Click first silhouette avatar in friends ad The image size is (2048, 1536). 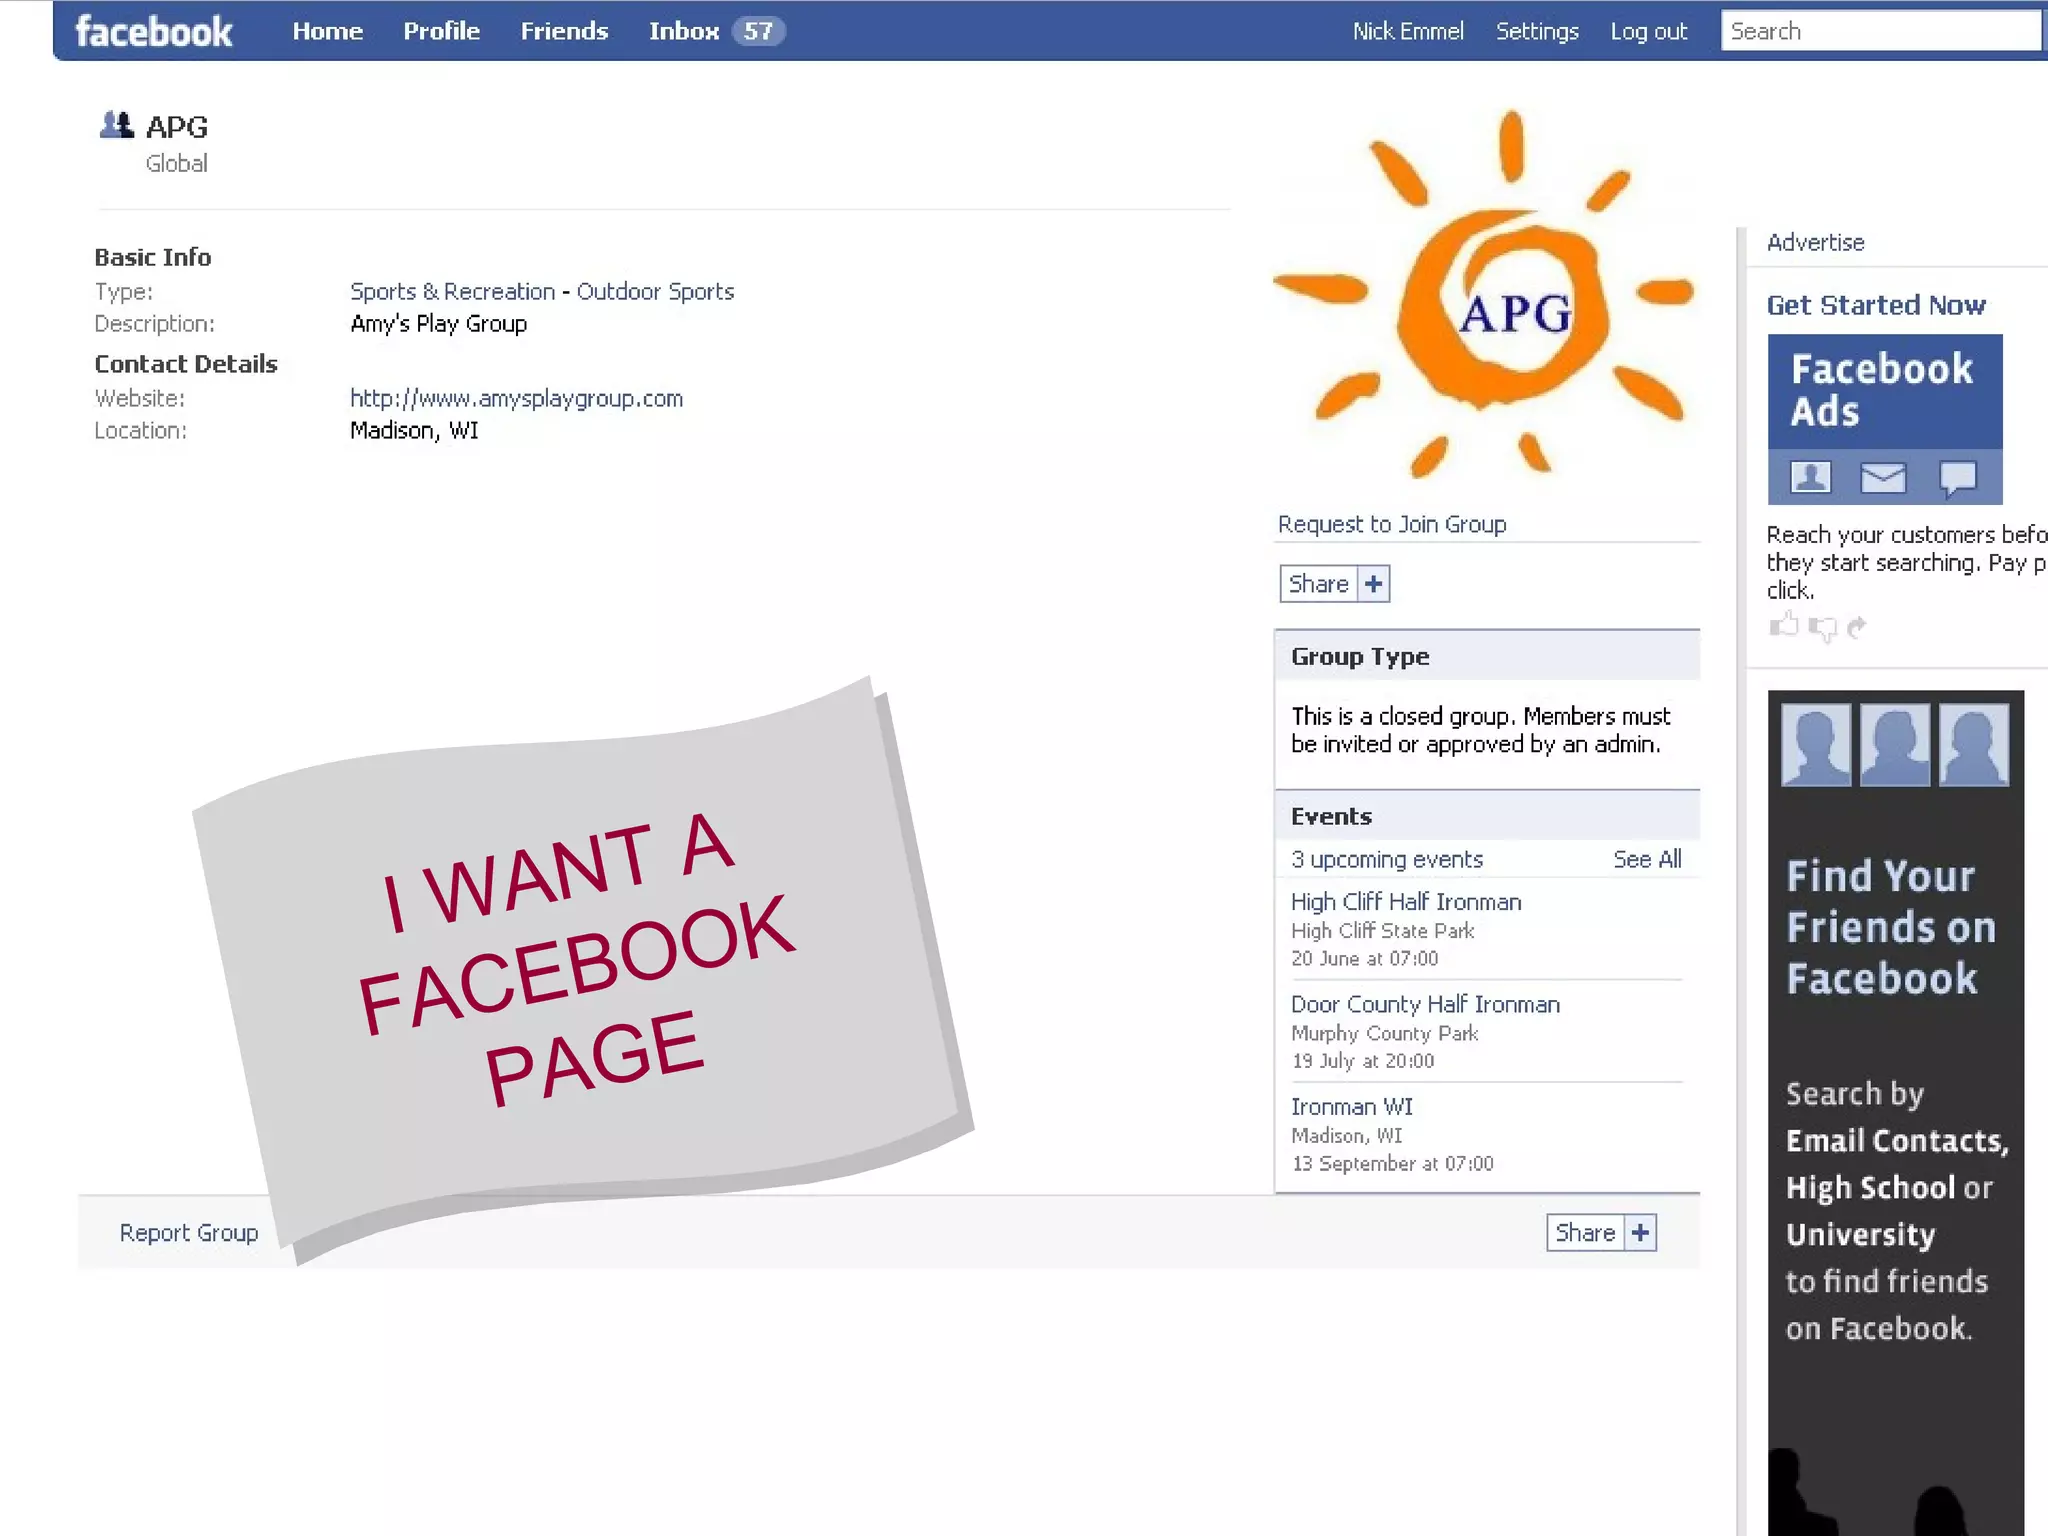[1816, 745]
